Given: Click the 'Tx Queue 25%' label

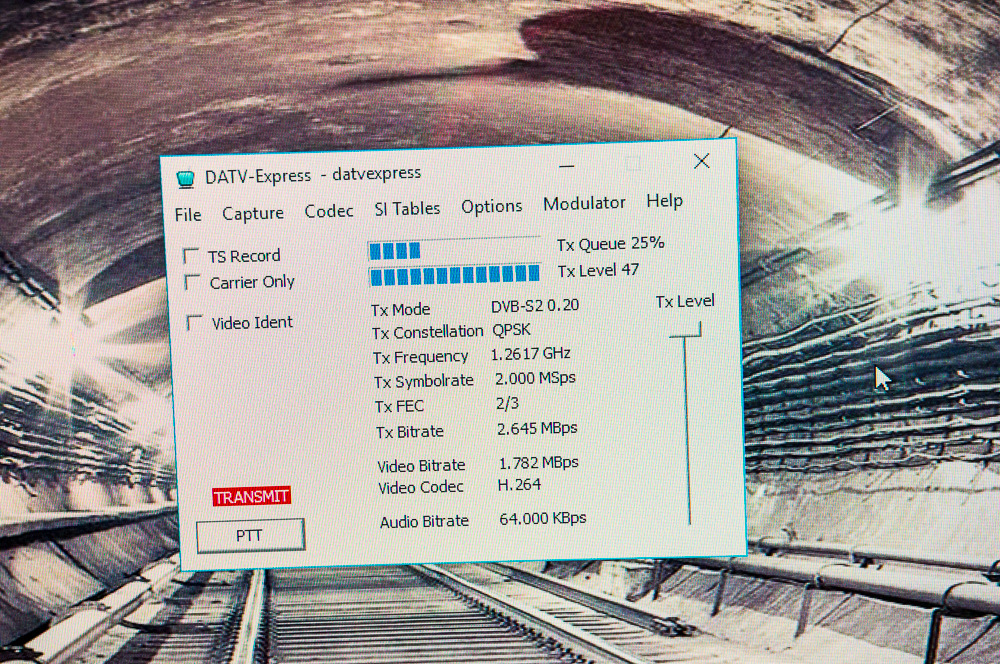Looking at the screenshot, I should pos(610,244).
